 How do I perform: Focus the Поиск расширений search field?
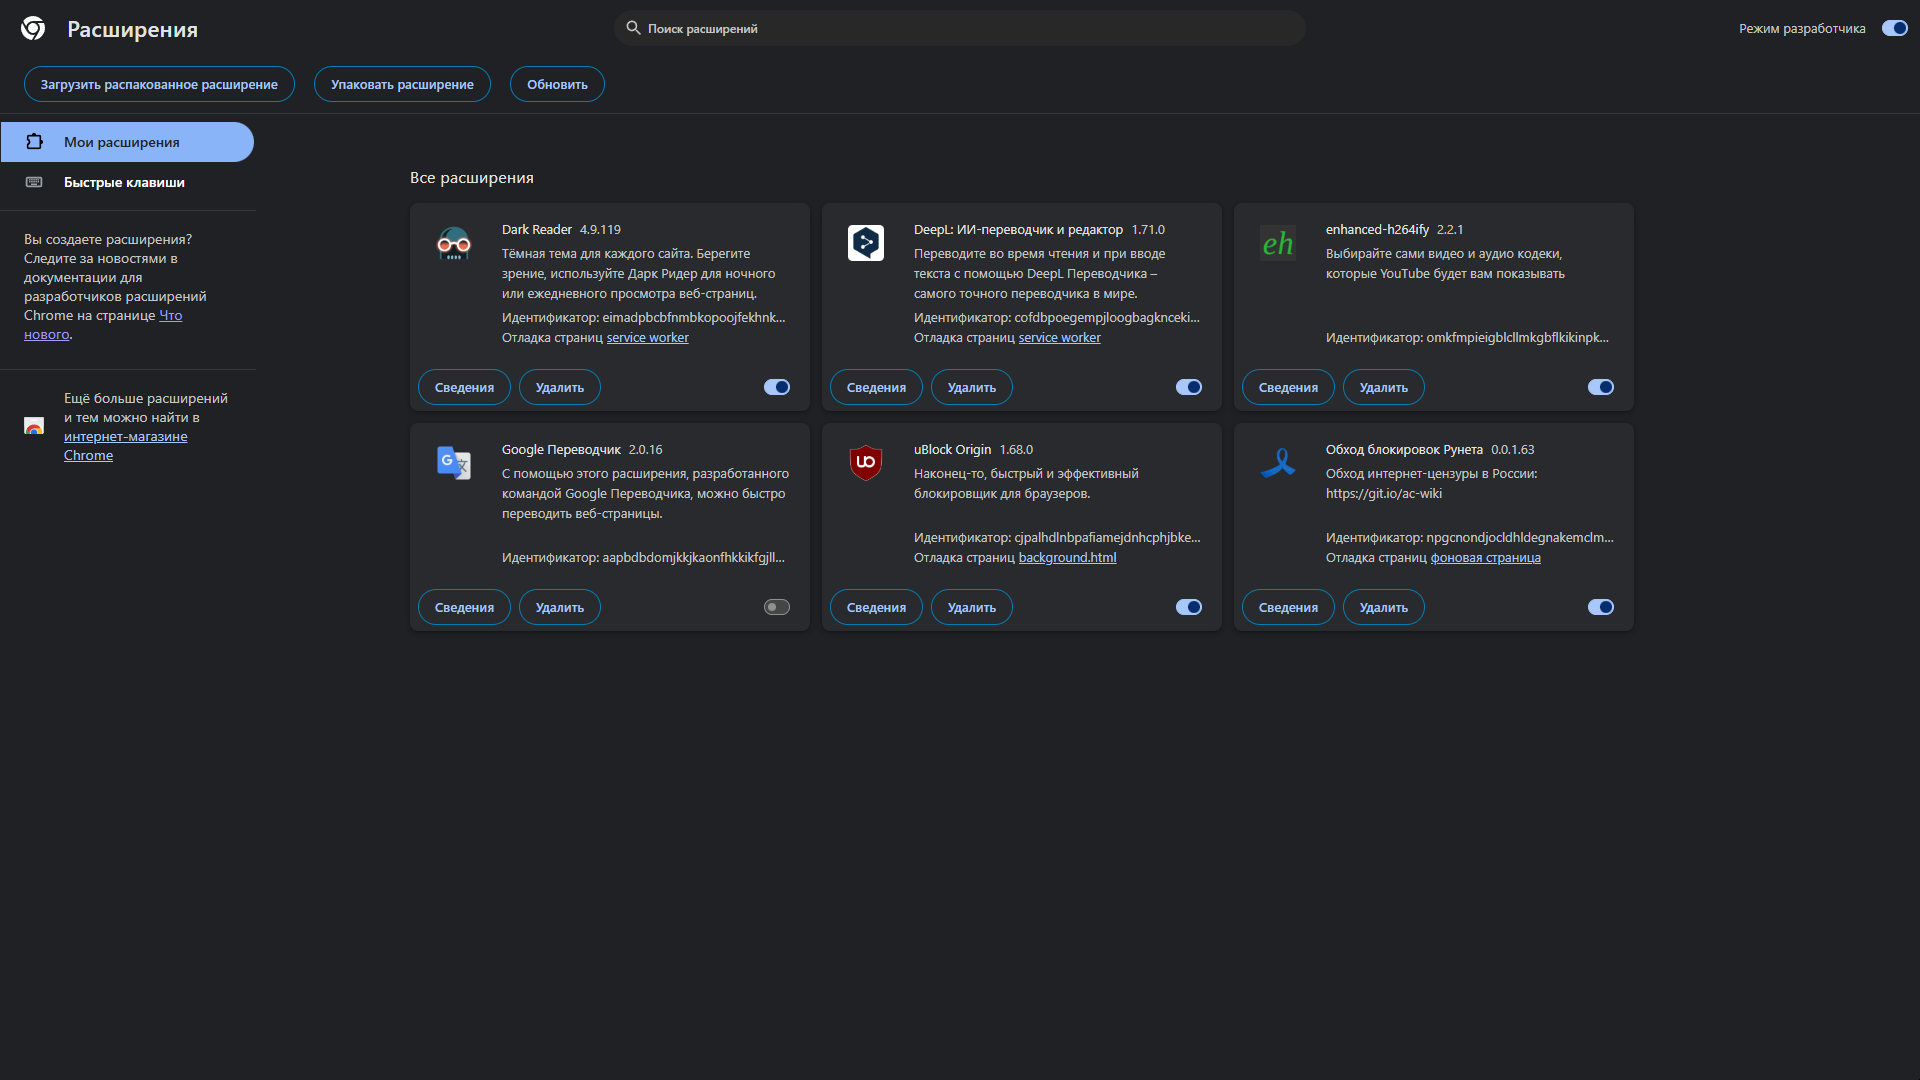960,28
